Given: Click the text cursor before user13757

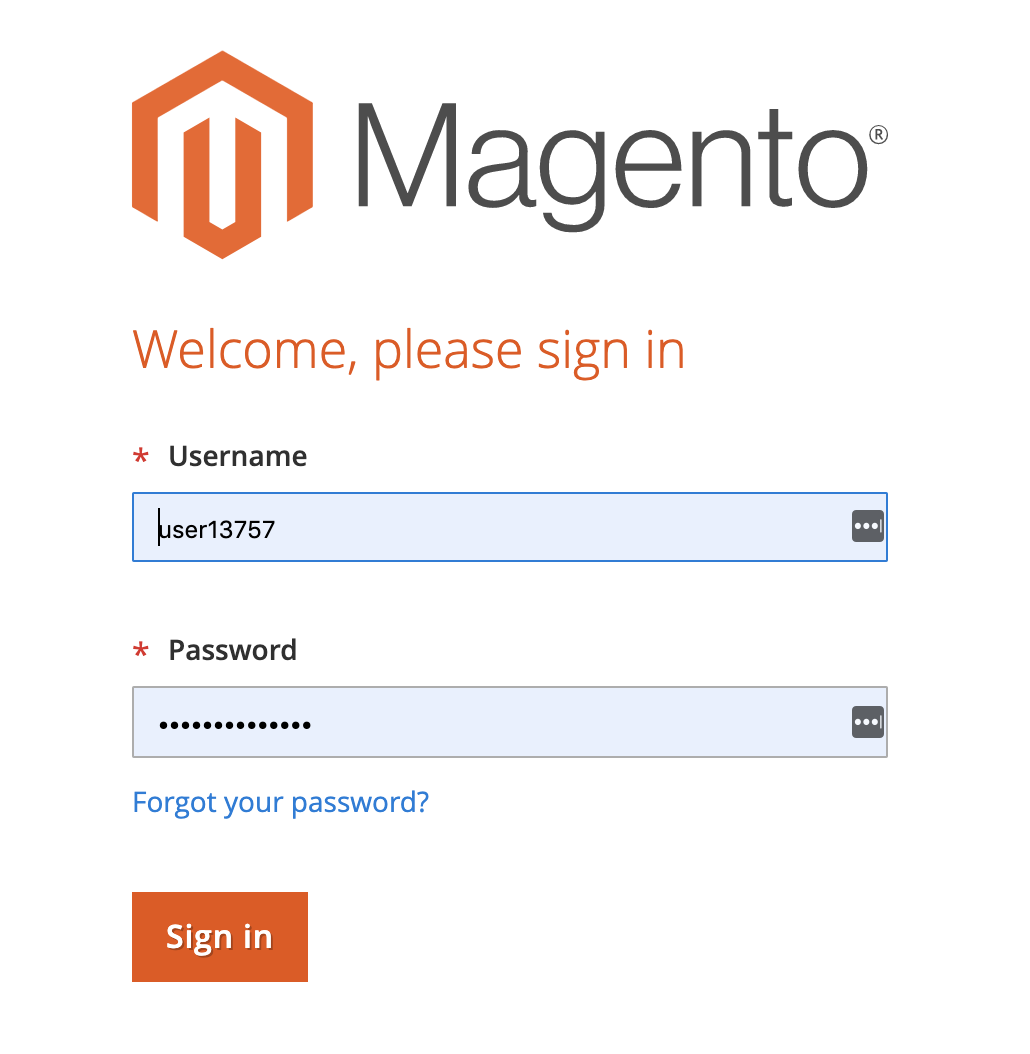Looking at the screenshot, I should (159, 527).
